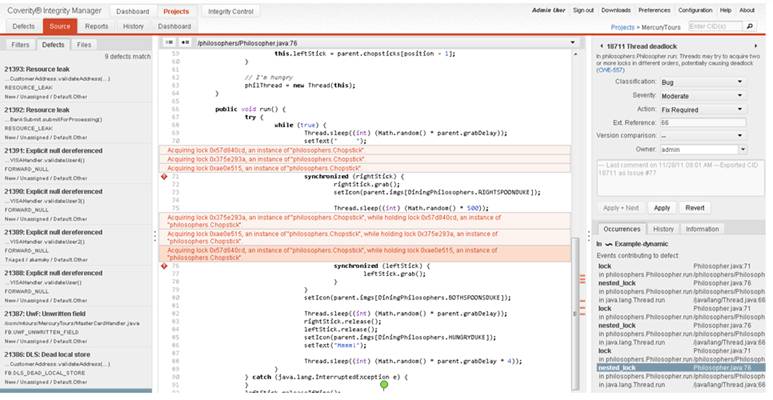Click the second event navigation icon above the code
Screen dimensions: 773x400
(x=184, y=44)
